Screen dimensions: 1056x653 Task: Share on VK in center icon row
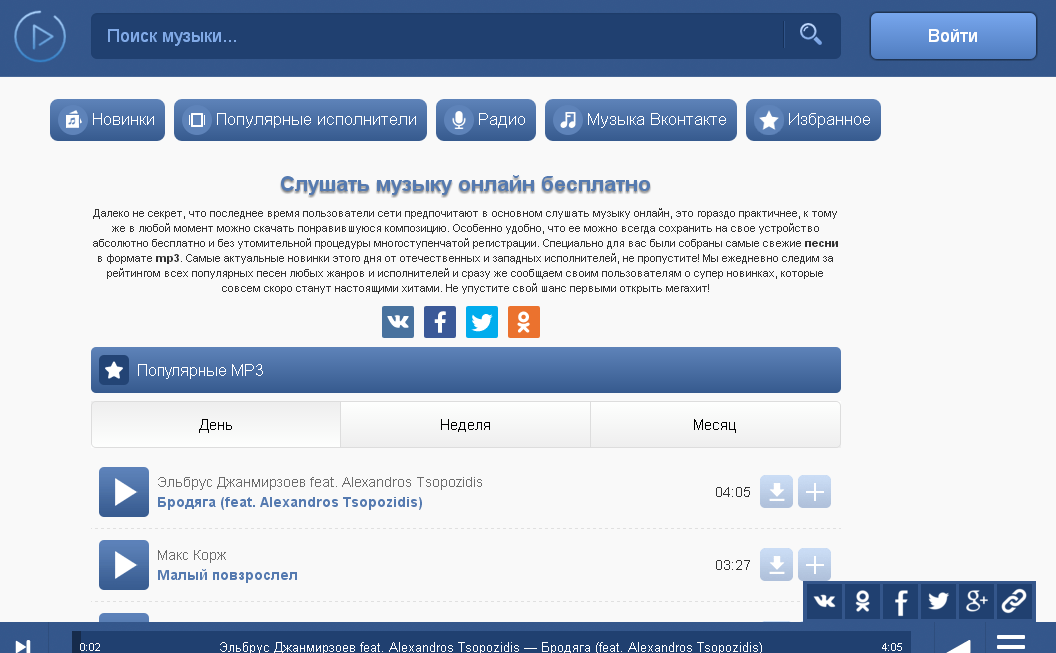point(398,322)
